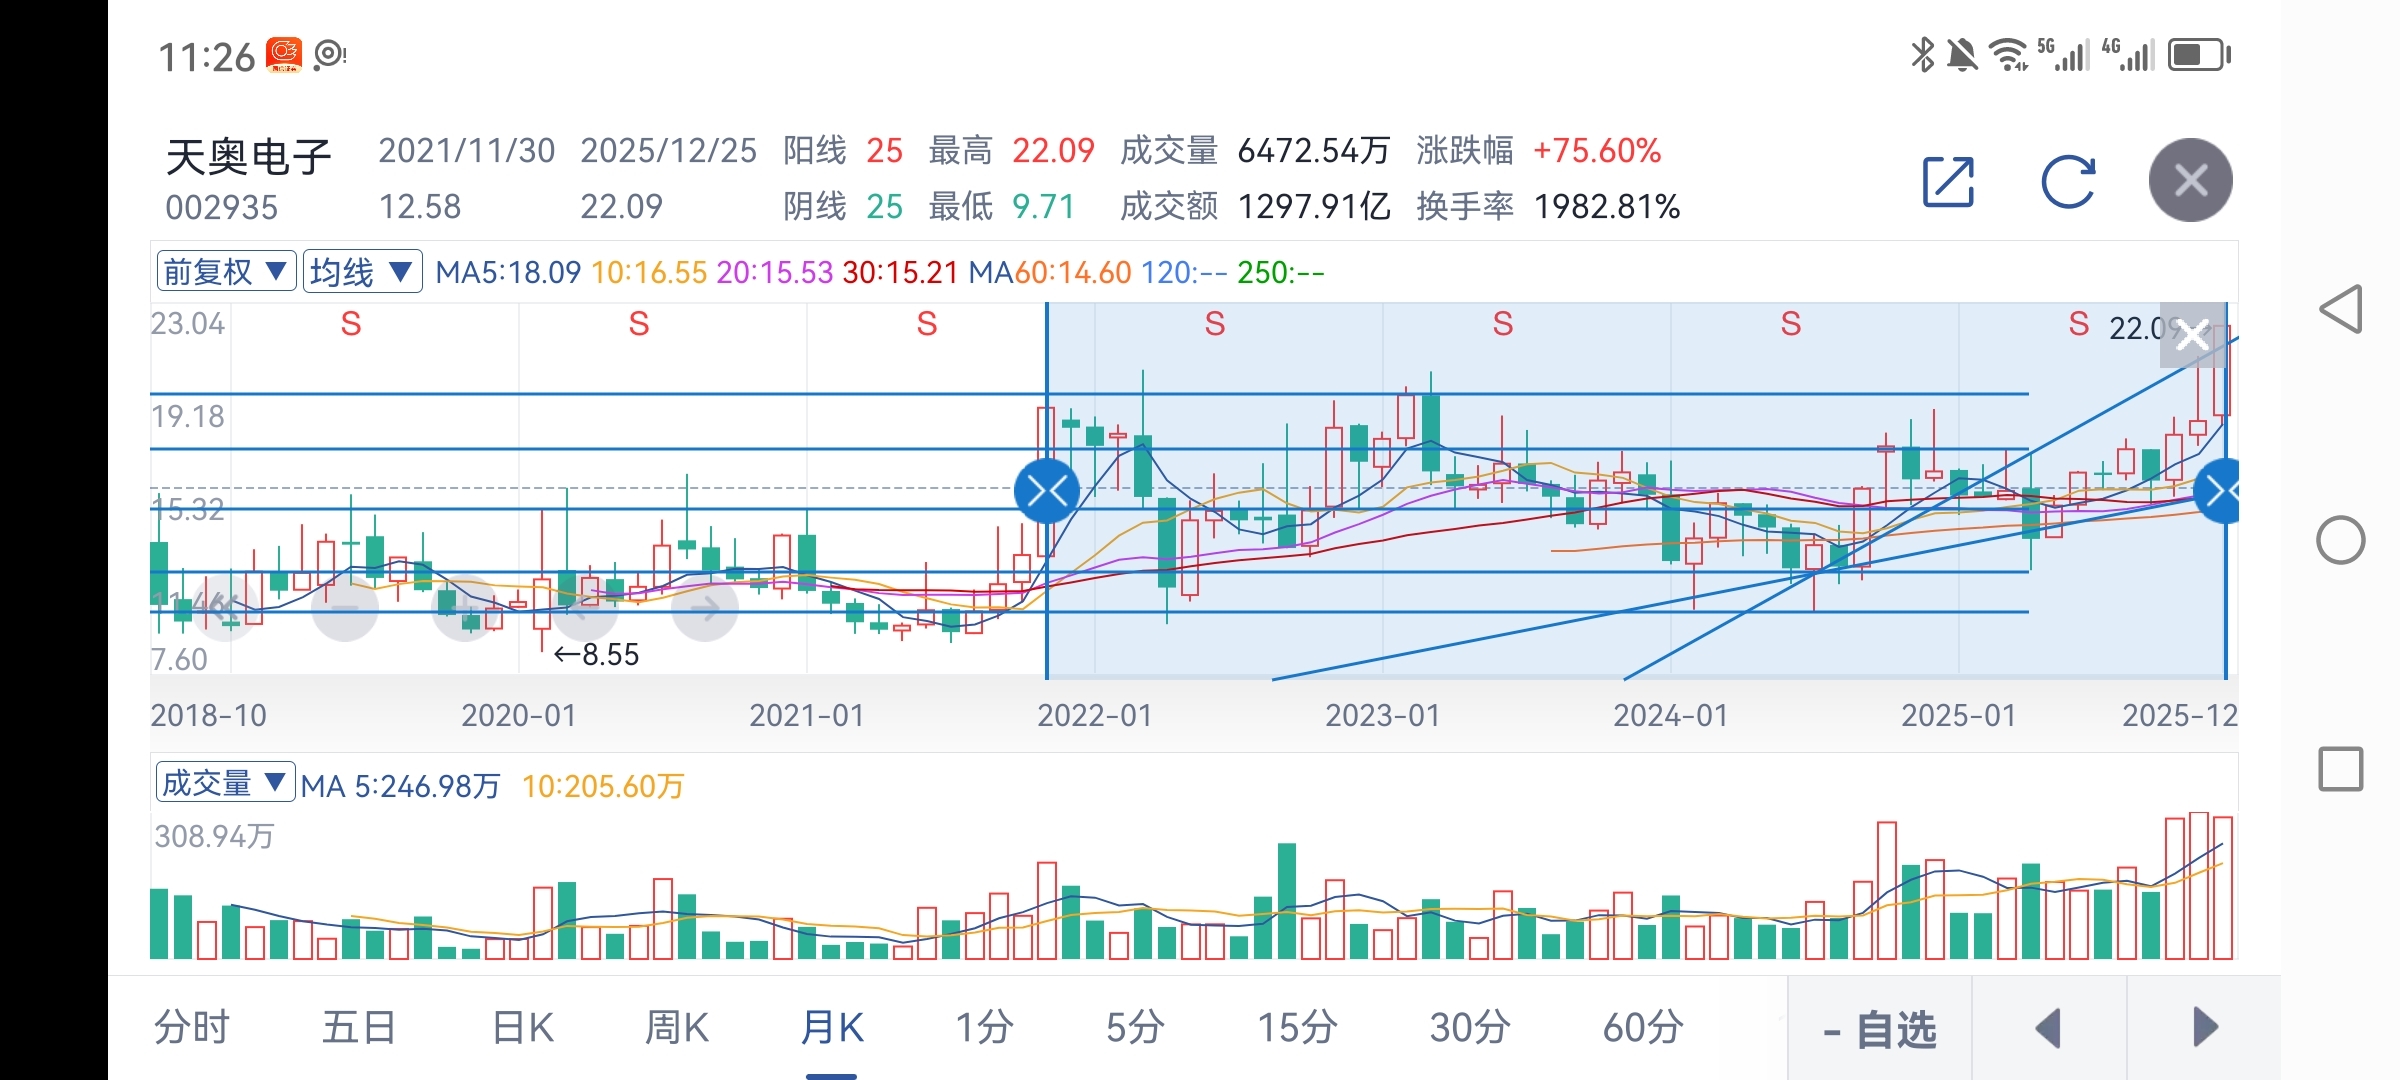This screenshot has width=2400, height=1080.
Task: Dismiss range statistics with the white X on the selection
Action: coord(2192,334)
